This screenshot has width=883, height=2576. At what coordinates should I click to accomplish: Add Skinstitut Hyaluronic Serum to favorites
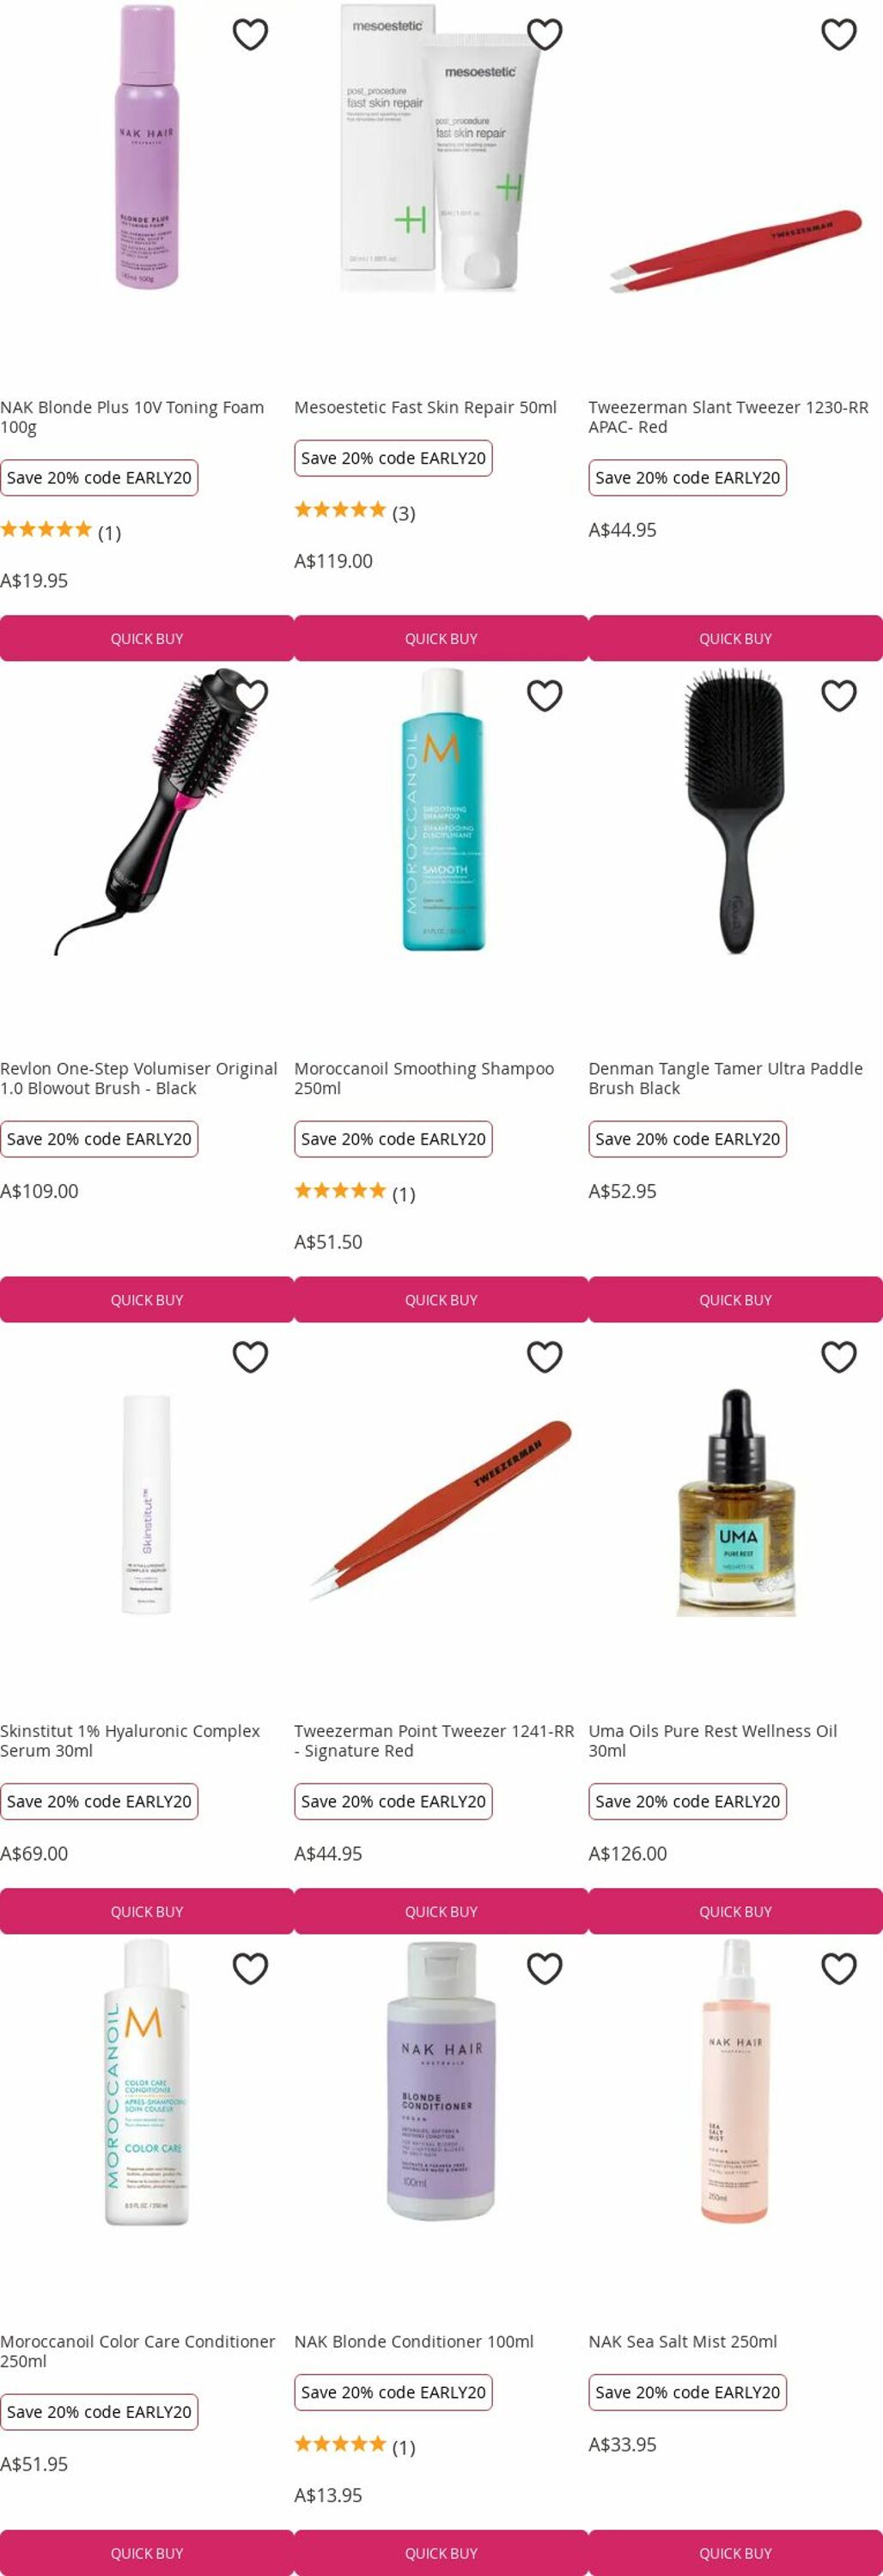[250, 1357]
